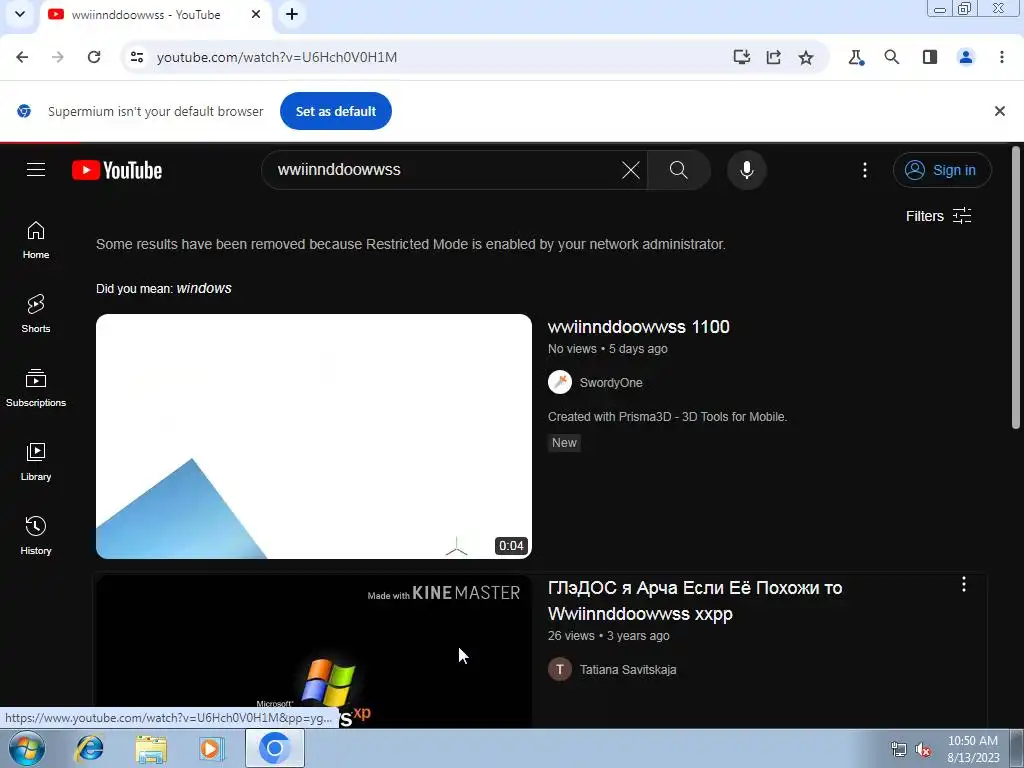Open the tab search dropdown arrow
This screenshot has height=768, width=1024.
20,14
